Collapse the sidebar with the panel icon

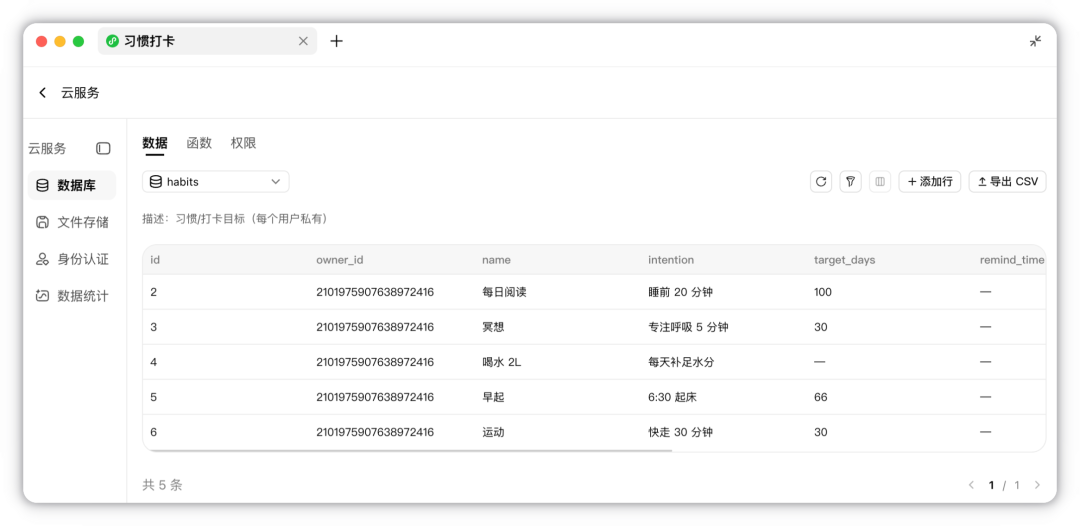[103, 148]
